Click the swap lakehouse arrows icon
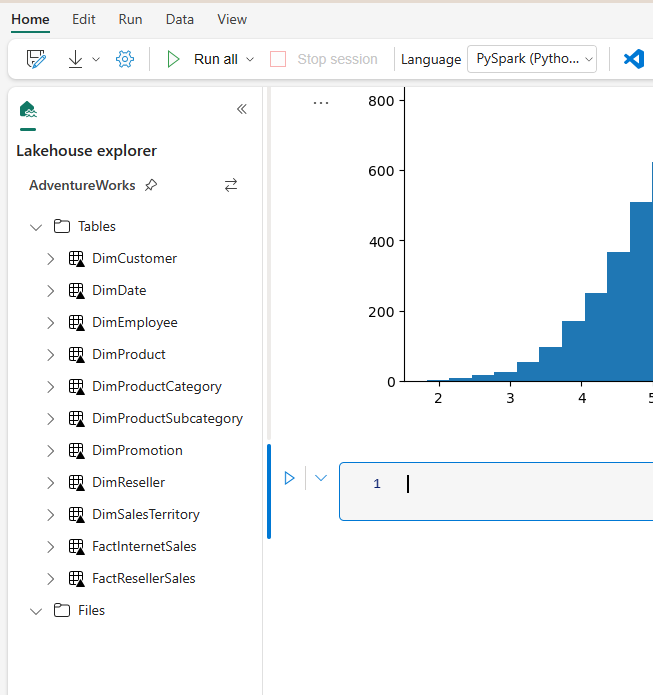The width and height of the screenshot is (653, 695). click(231, 185)
